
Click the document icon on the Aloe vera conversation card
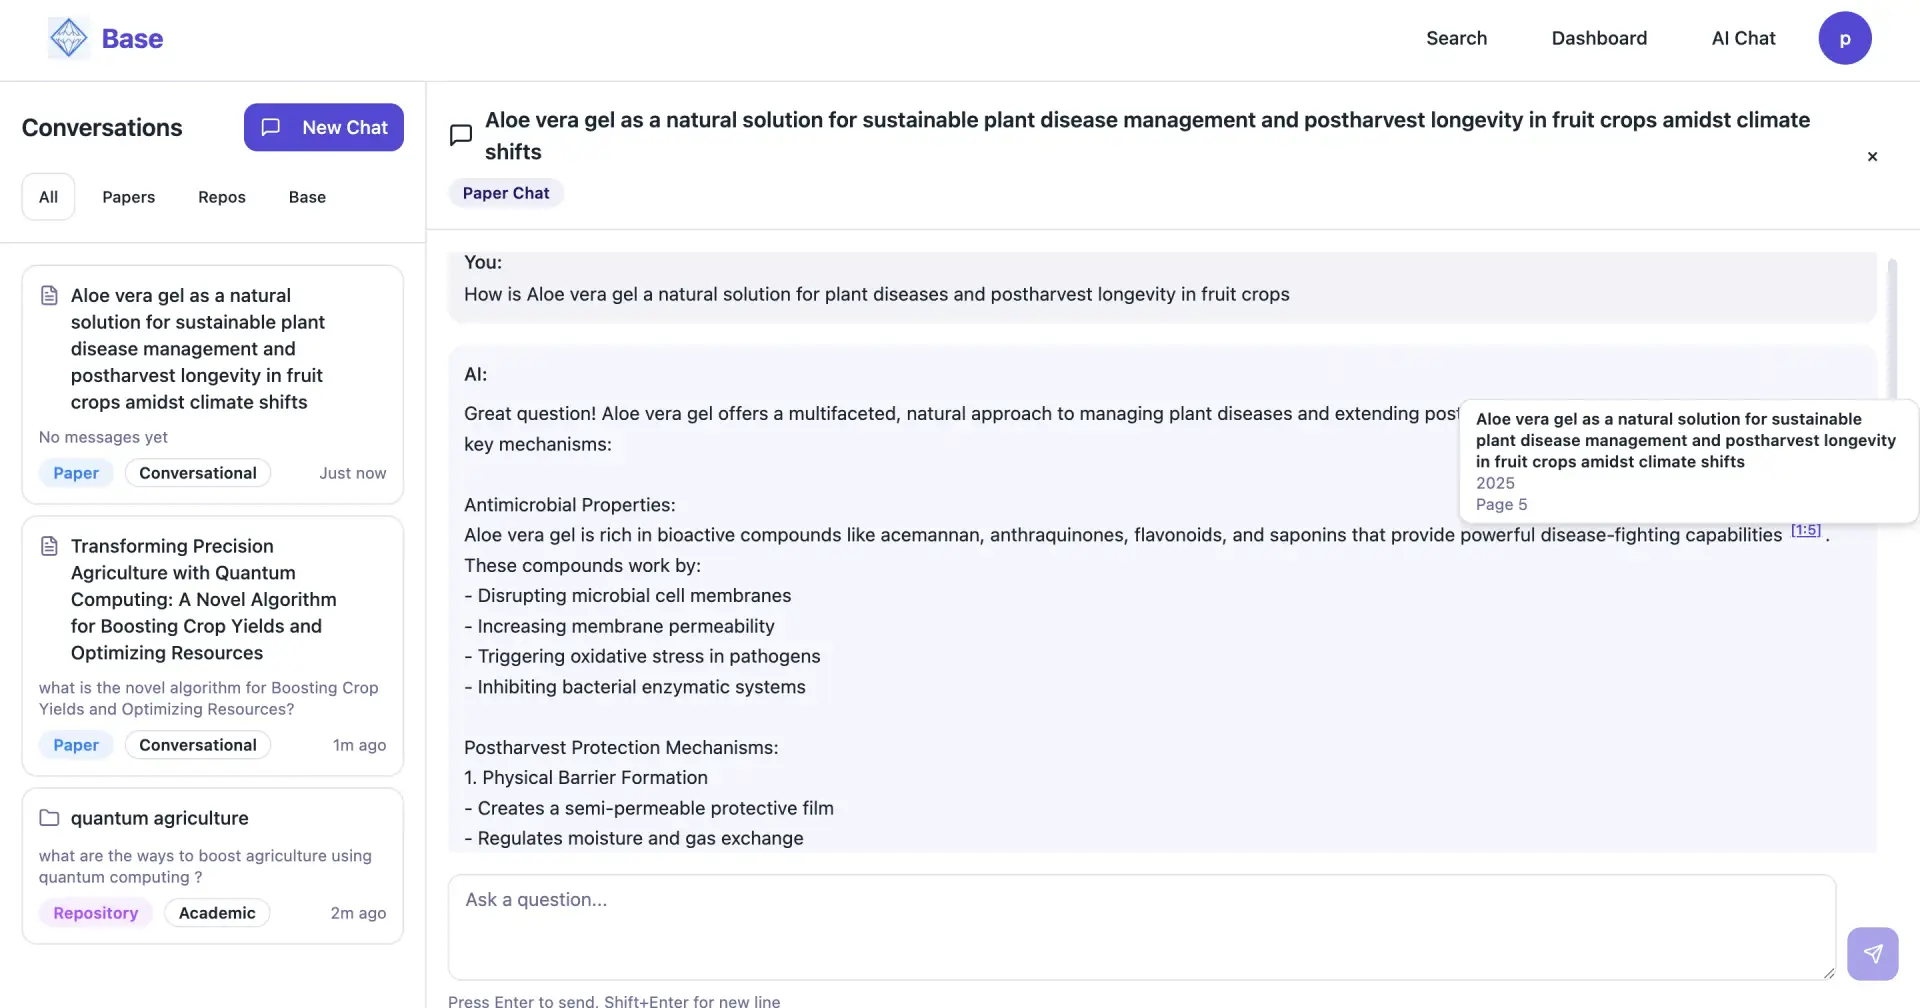(50, 294)
